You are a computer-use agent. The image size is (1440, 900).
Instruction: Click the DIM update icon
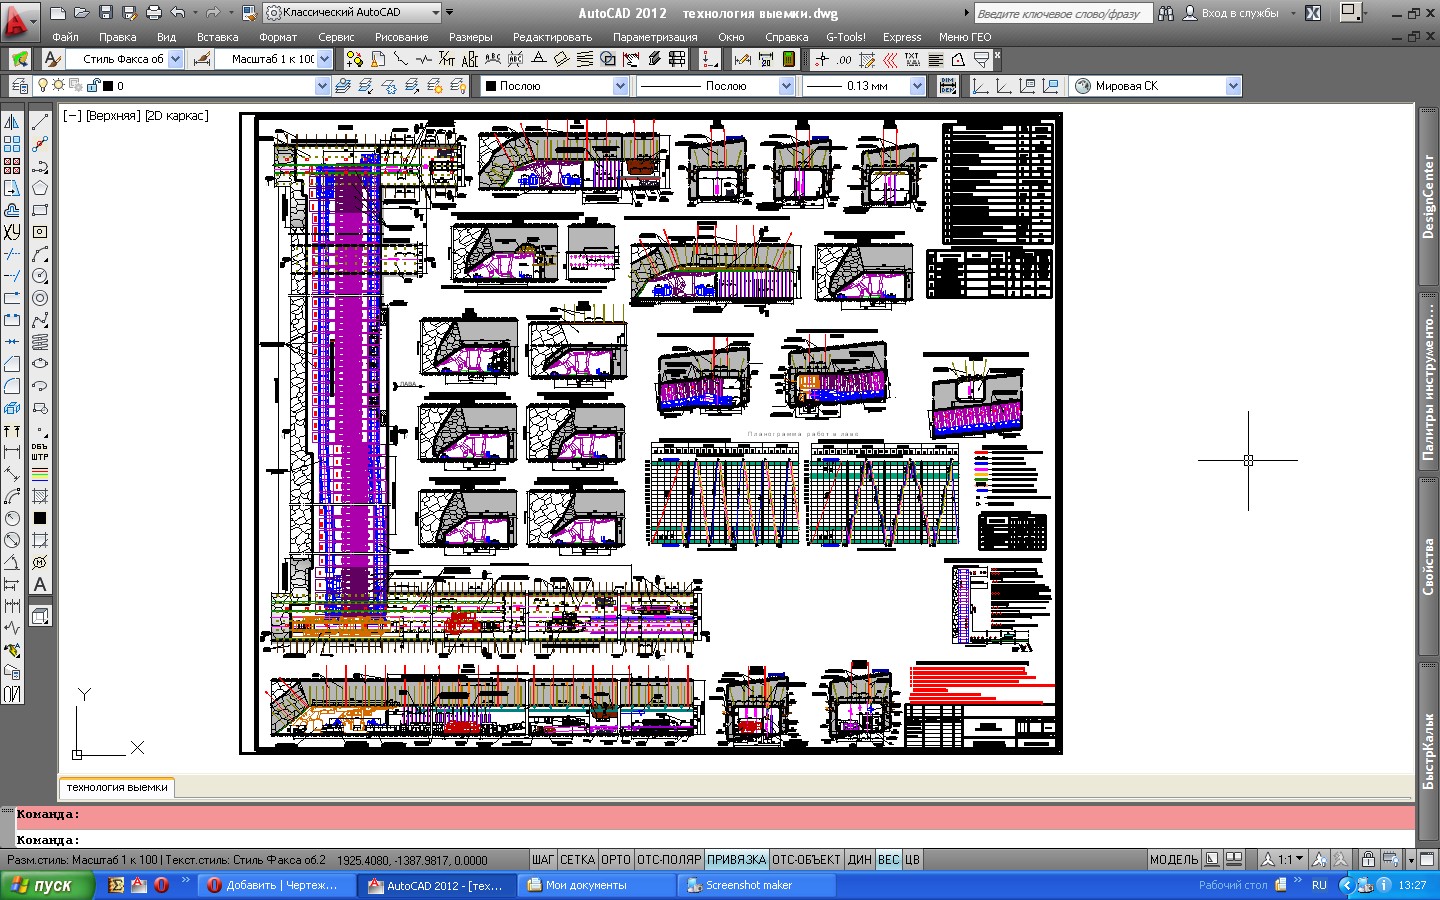[948, 86]
